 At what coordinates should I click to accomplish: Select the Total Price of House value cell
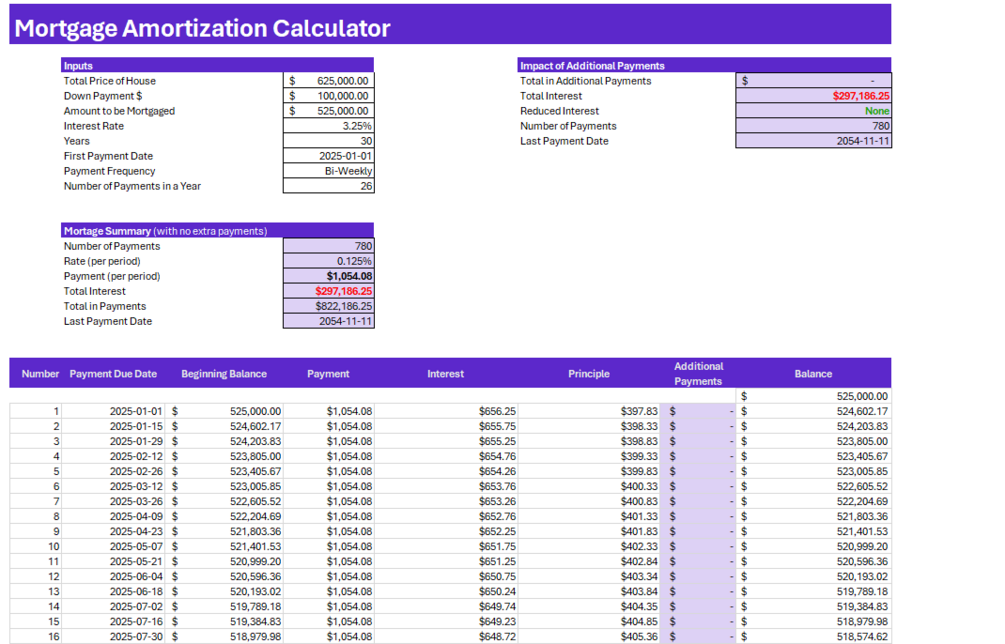point(329,81)
